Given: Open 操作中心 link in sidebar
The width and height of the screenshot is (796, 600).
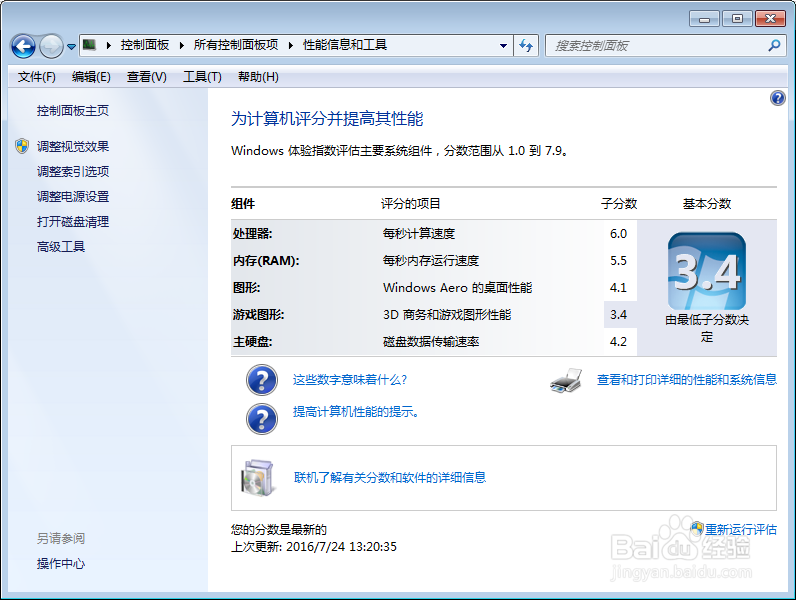Looking at the screenshot, I should point(61,563).
